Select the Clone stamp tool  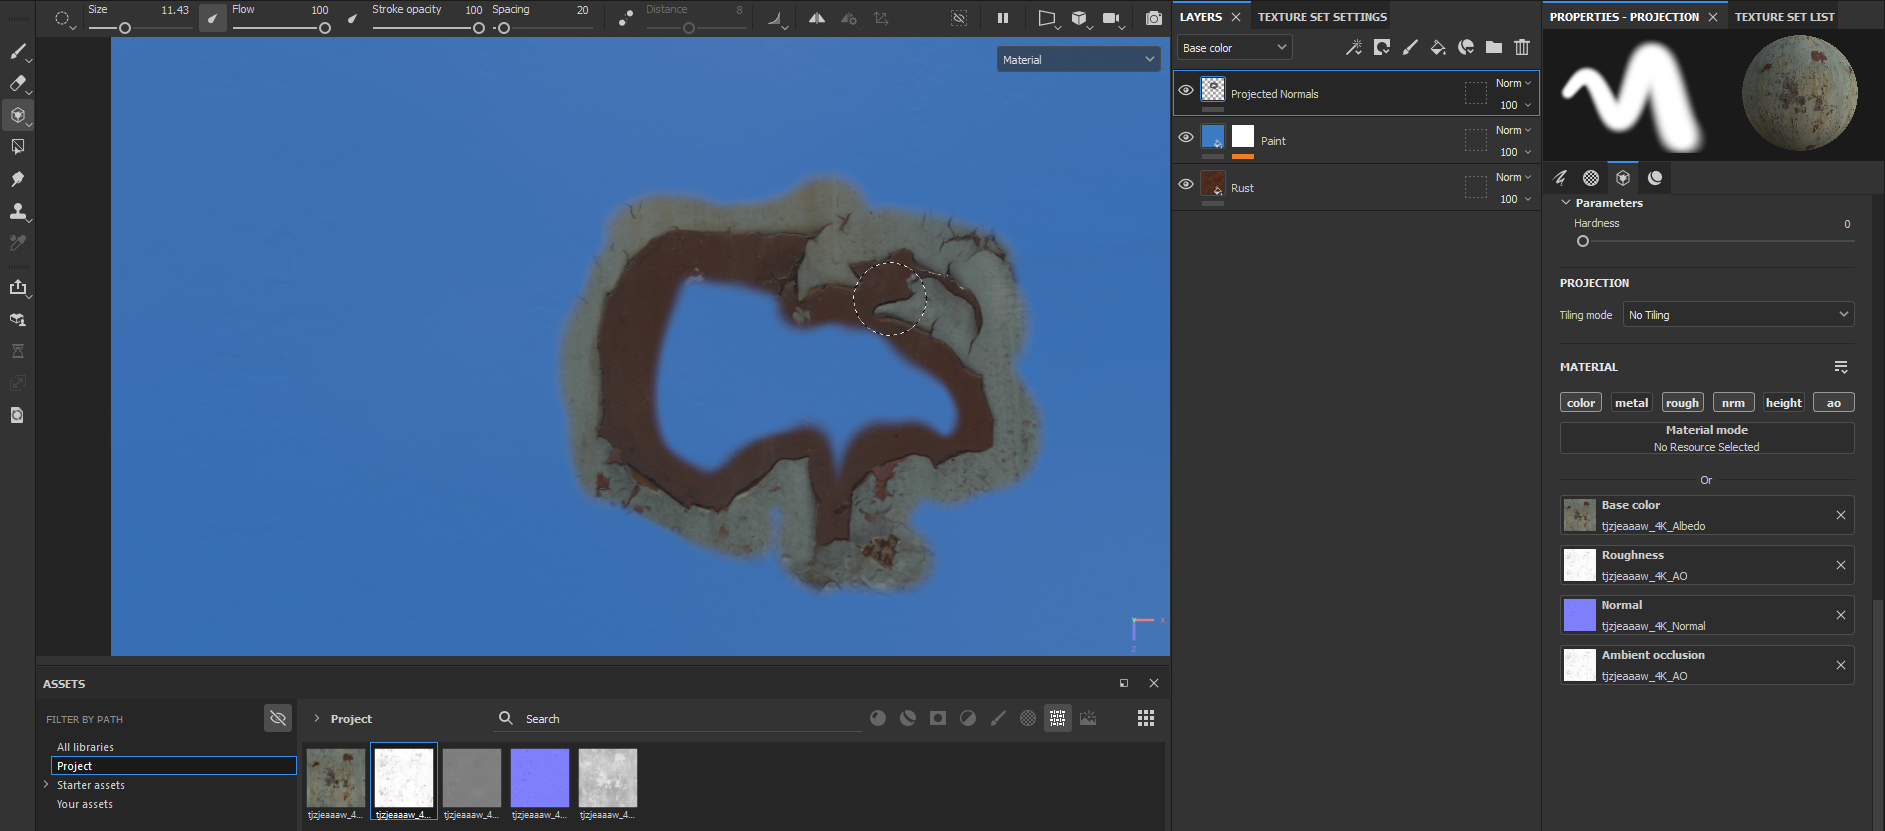coord(18,211)
